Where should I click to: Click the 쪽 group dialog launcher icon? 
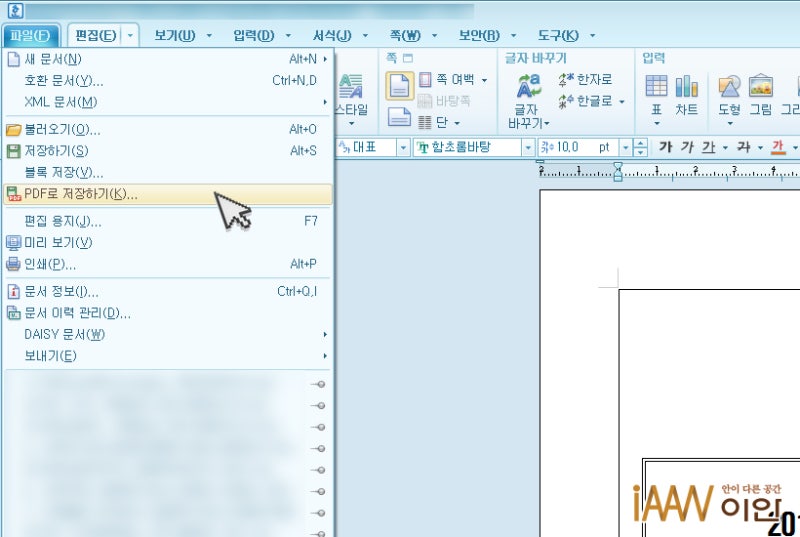(x=408, y=58)
